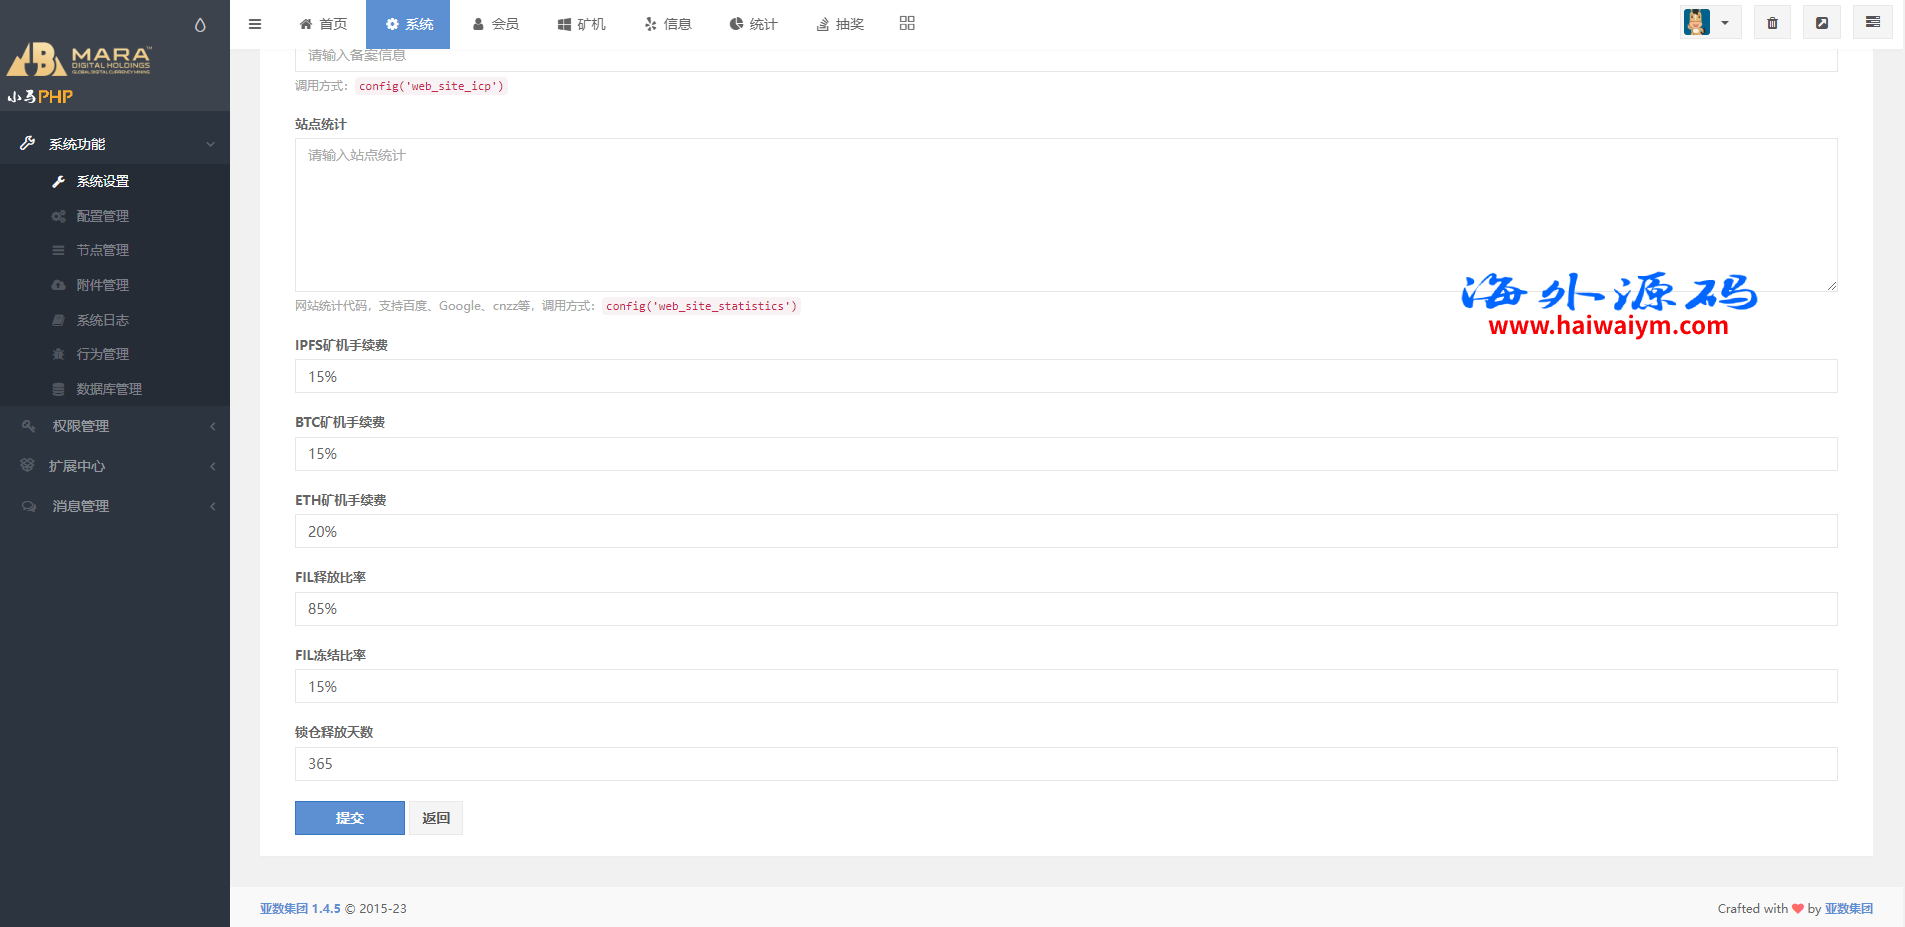Expand the 消息管理 sidebar section

(115, 506)
